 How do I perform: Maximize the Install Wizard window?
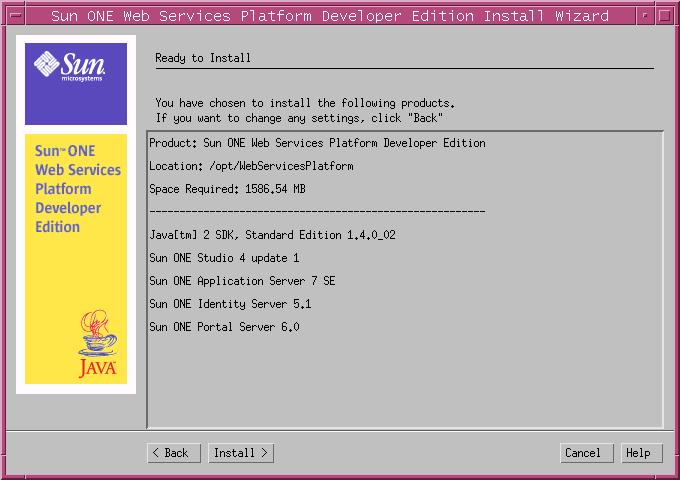pos(664,16)
